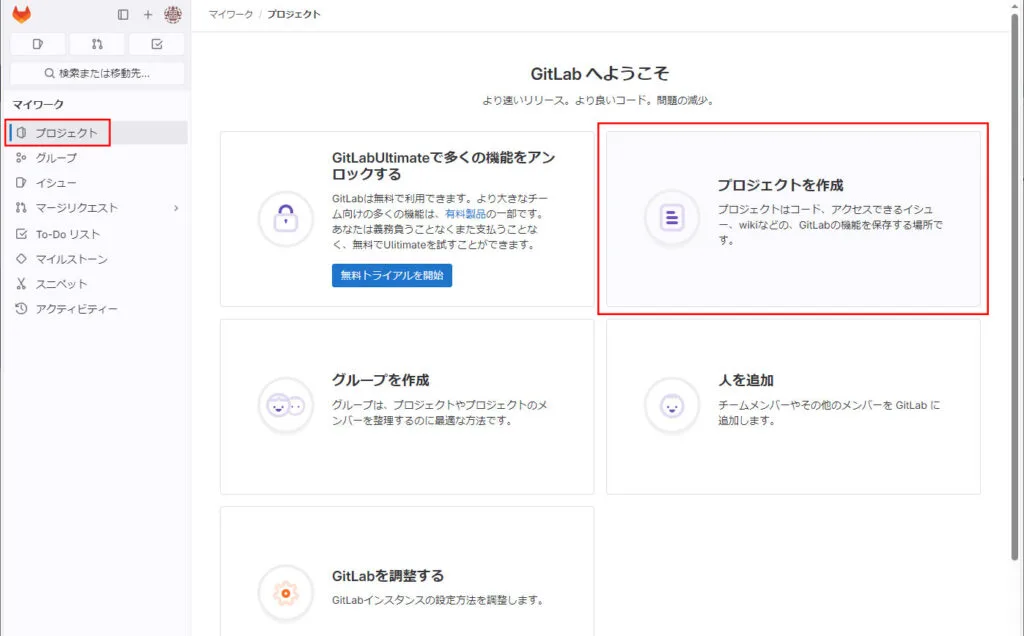
Task: Open the user avatar menu
Action: [x=173, y=15]
